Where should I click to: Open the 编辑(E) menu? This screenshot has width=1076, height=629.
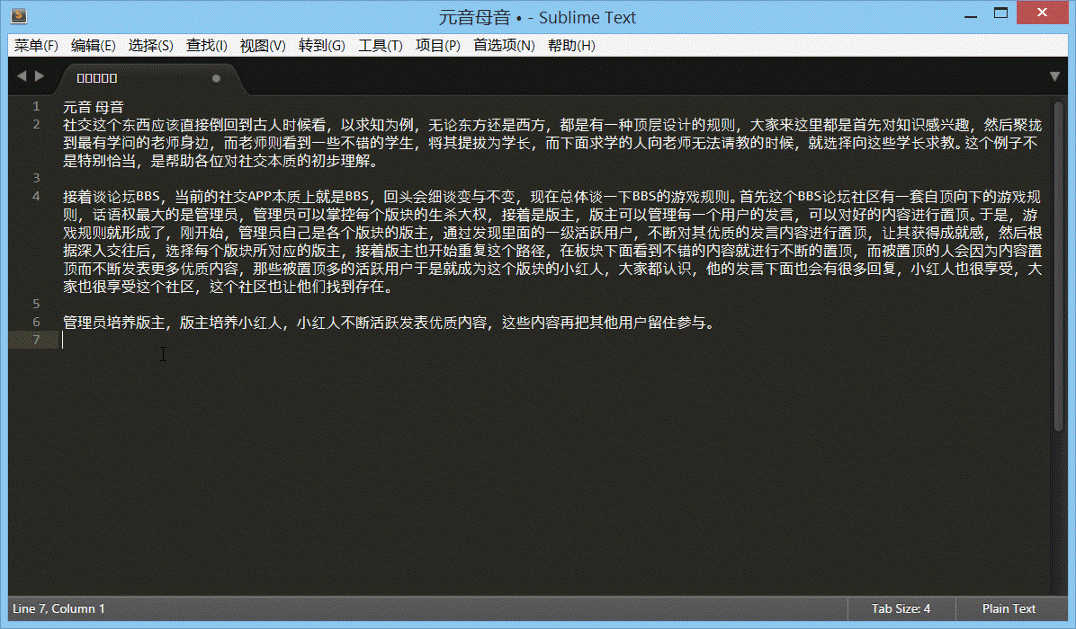(93, 45)
